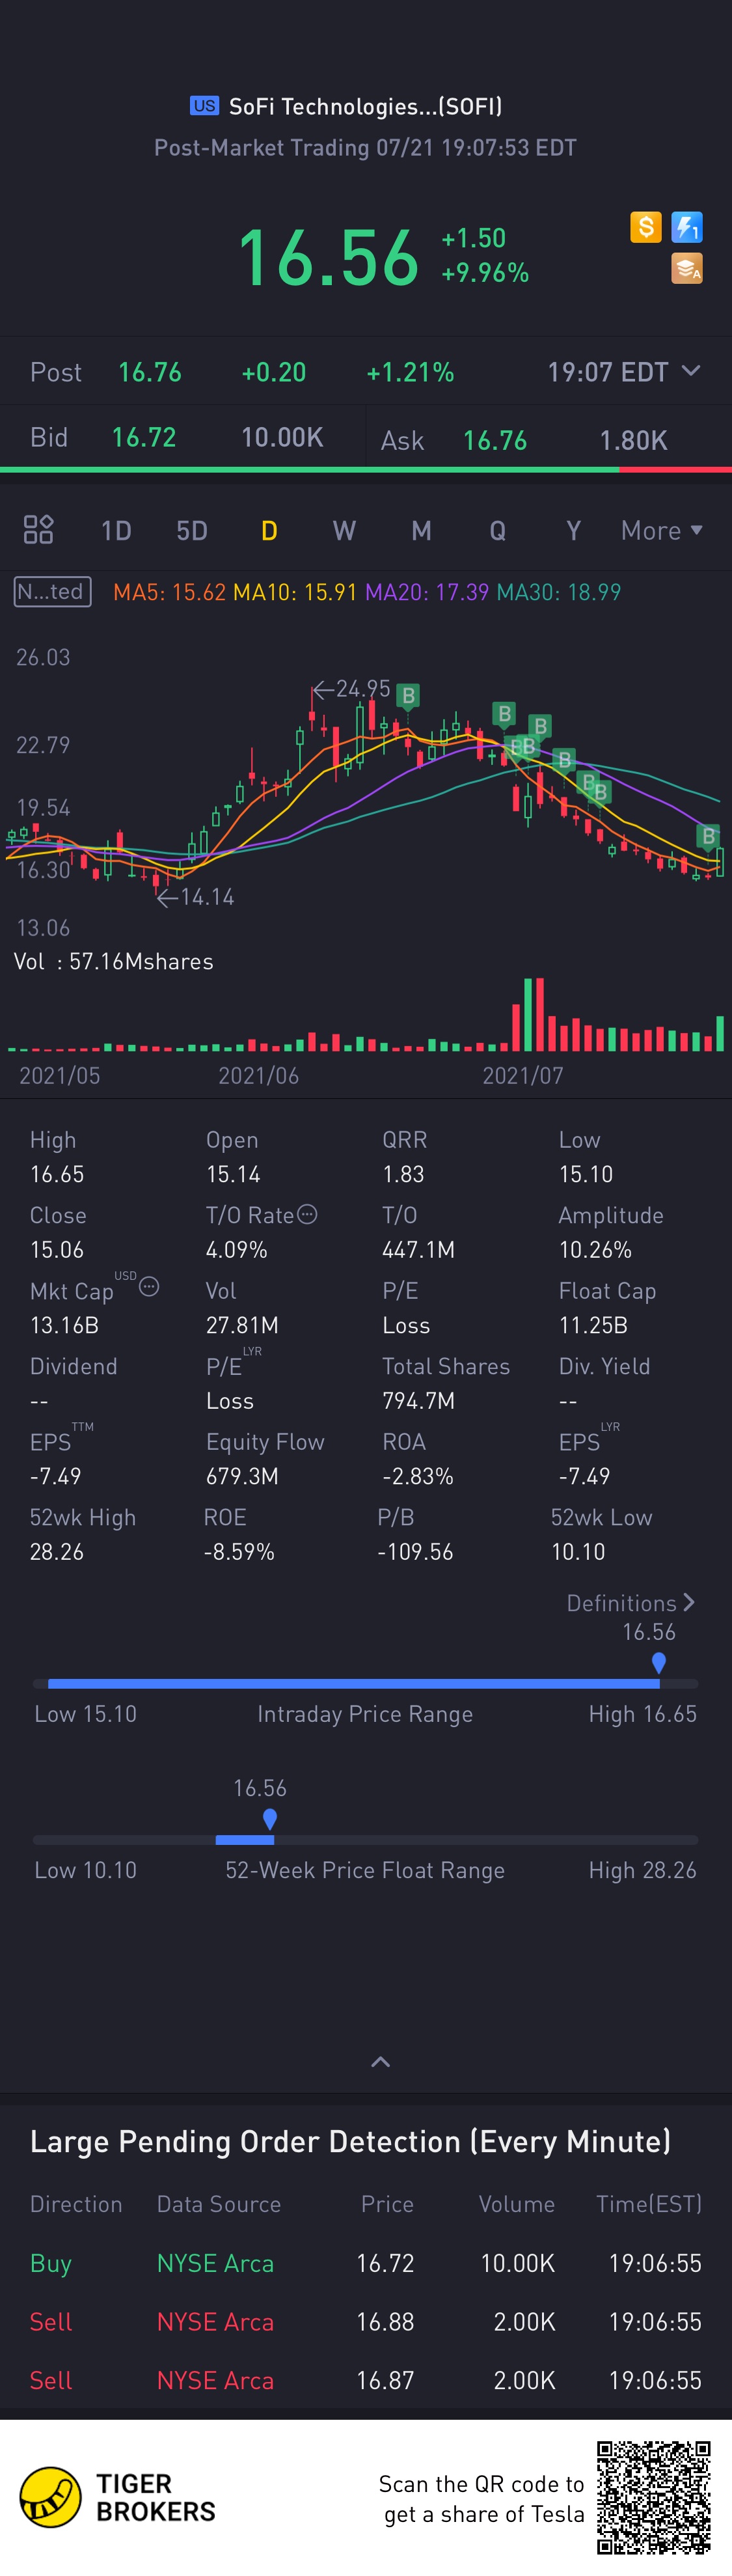Tap the Equity Flow value 679.3M
Screen dimensions: 732x2576
click(x=242, y=1476)
